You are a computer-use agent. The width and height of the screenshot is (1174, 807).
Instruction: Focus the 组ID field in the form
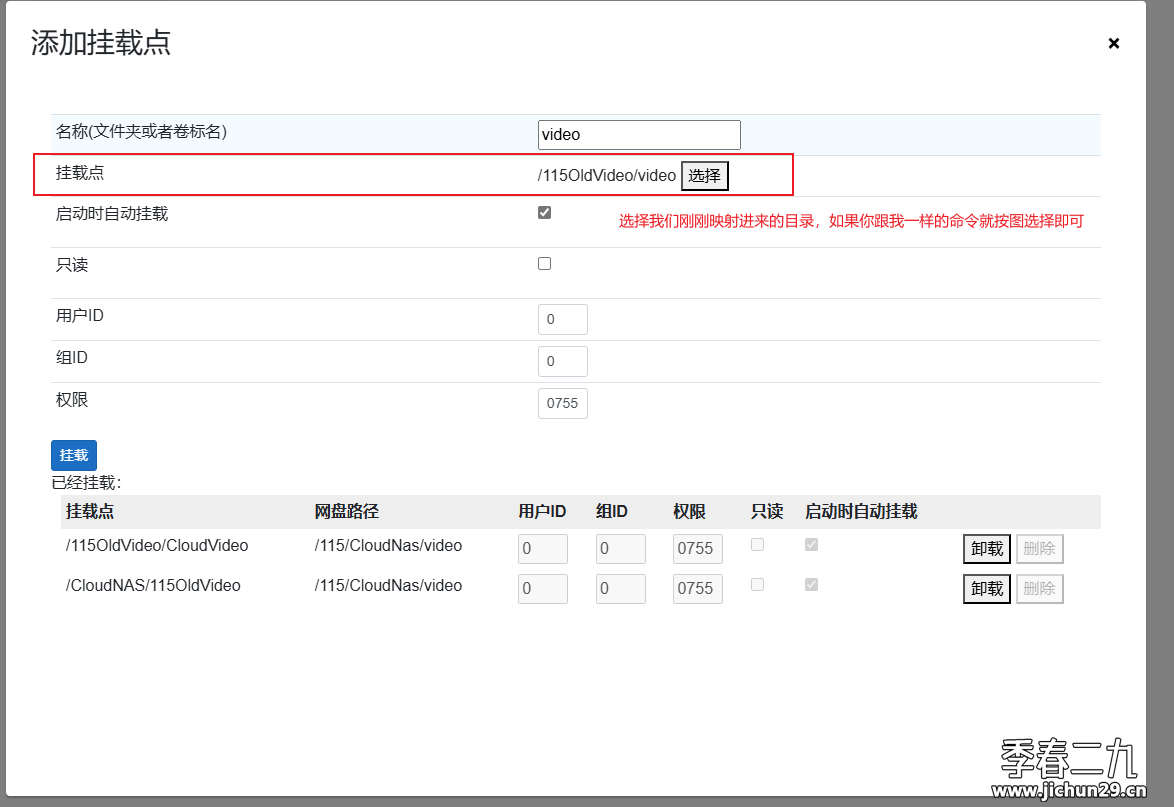pyautogui.click(x=562, y=362)
